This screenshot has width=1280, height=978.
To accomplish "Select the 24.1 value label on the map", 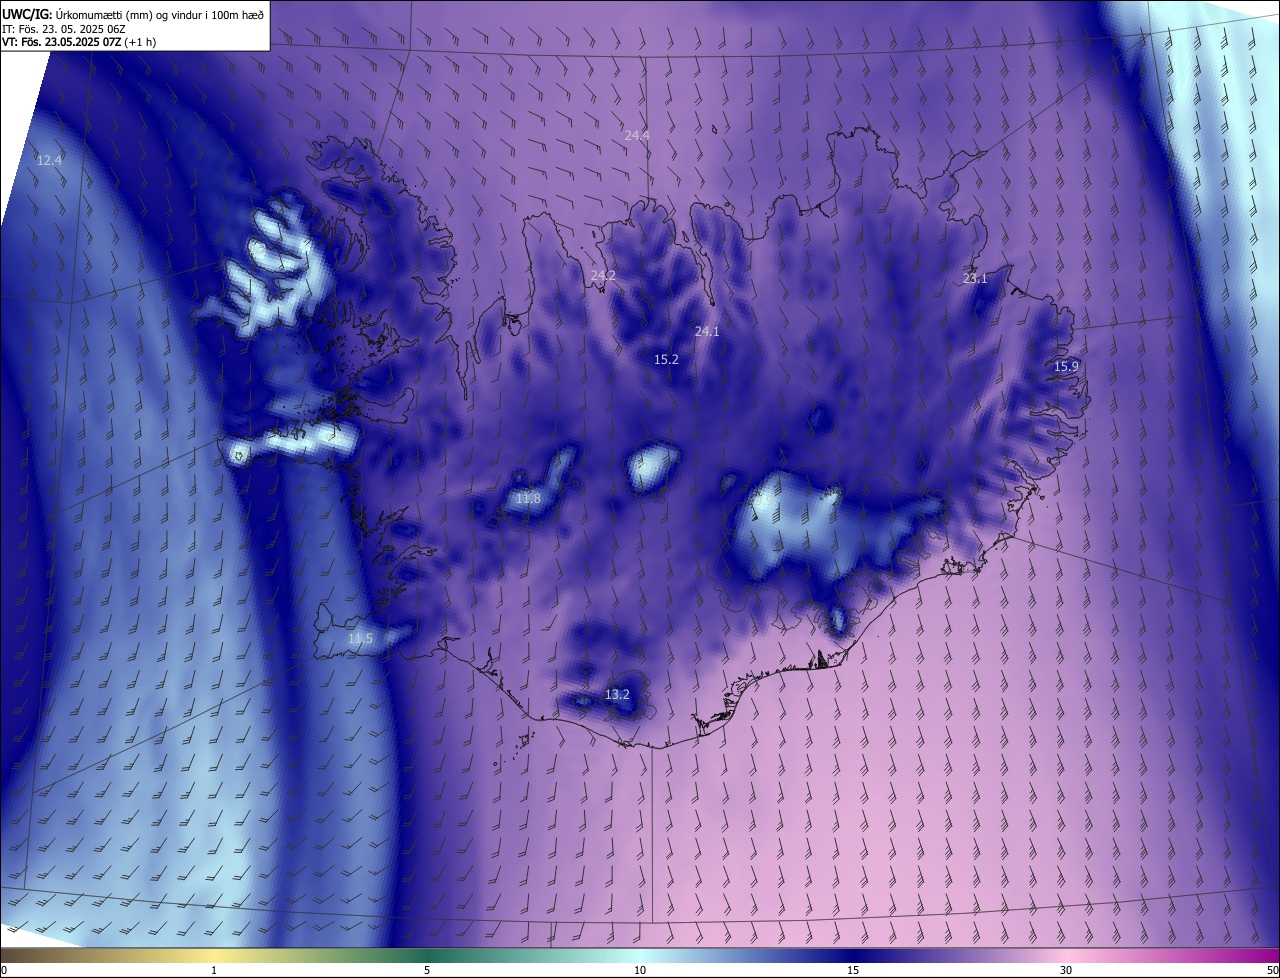I will 707,331.
